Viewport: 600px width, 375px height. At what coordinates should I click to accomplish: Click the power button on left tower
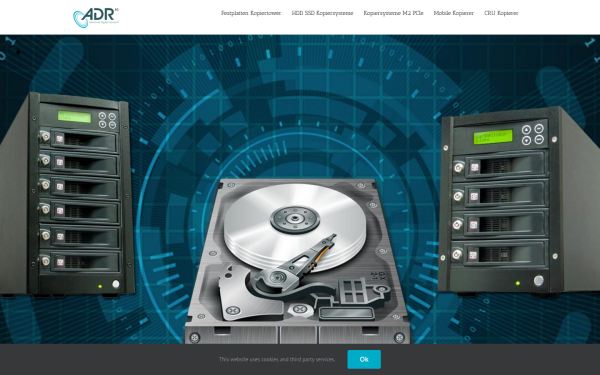coord(116,284)
